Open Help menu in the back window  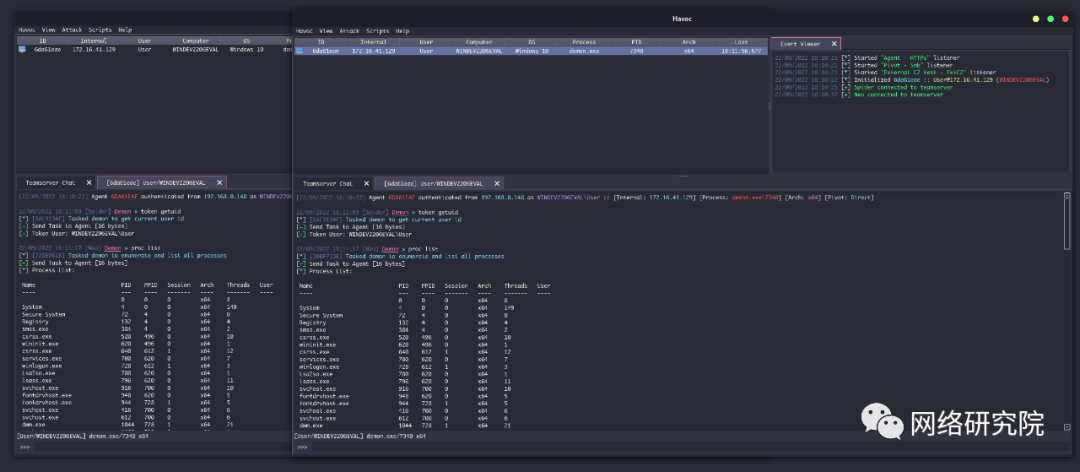[125, 30]
